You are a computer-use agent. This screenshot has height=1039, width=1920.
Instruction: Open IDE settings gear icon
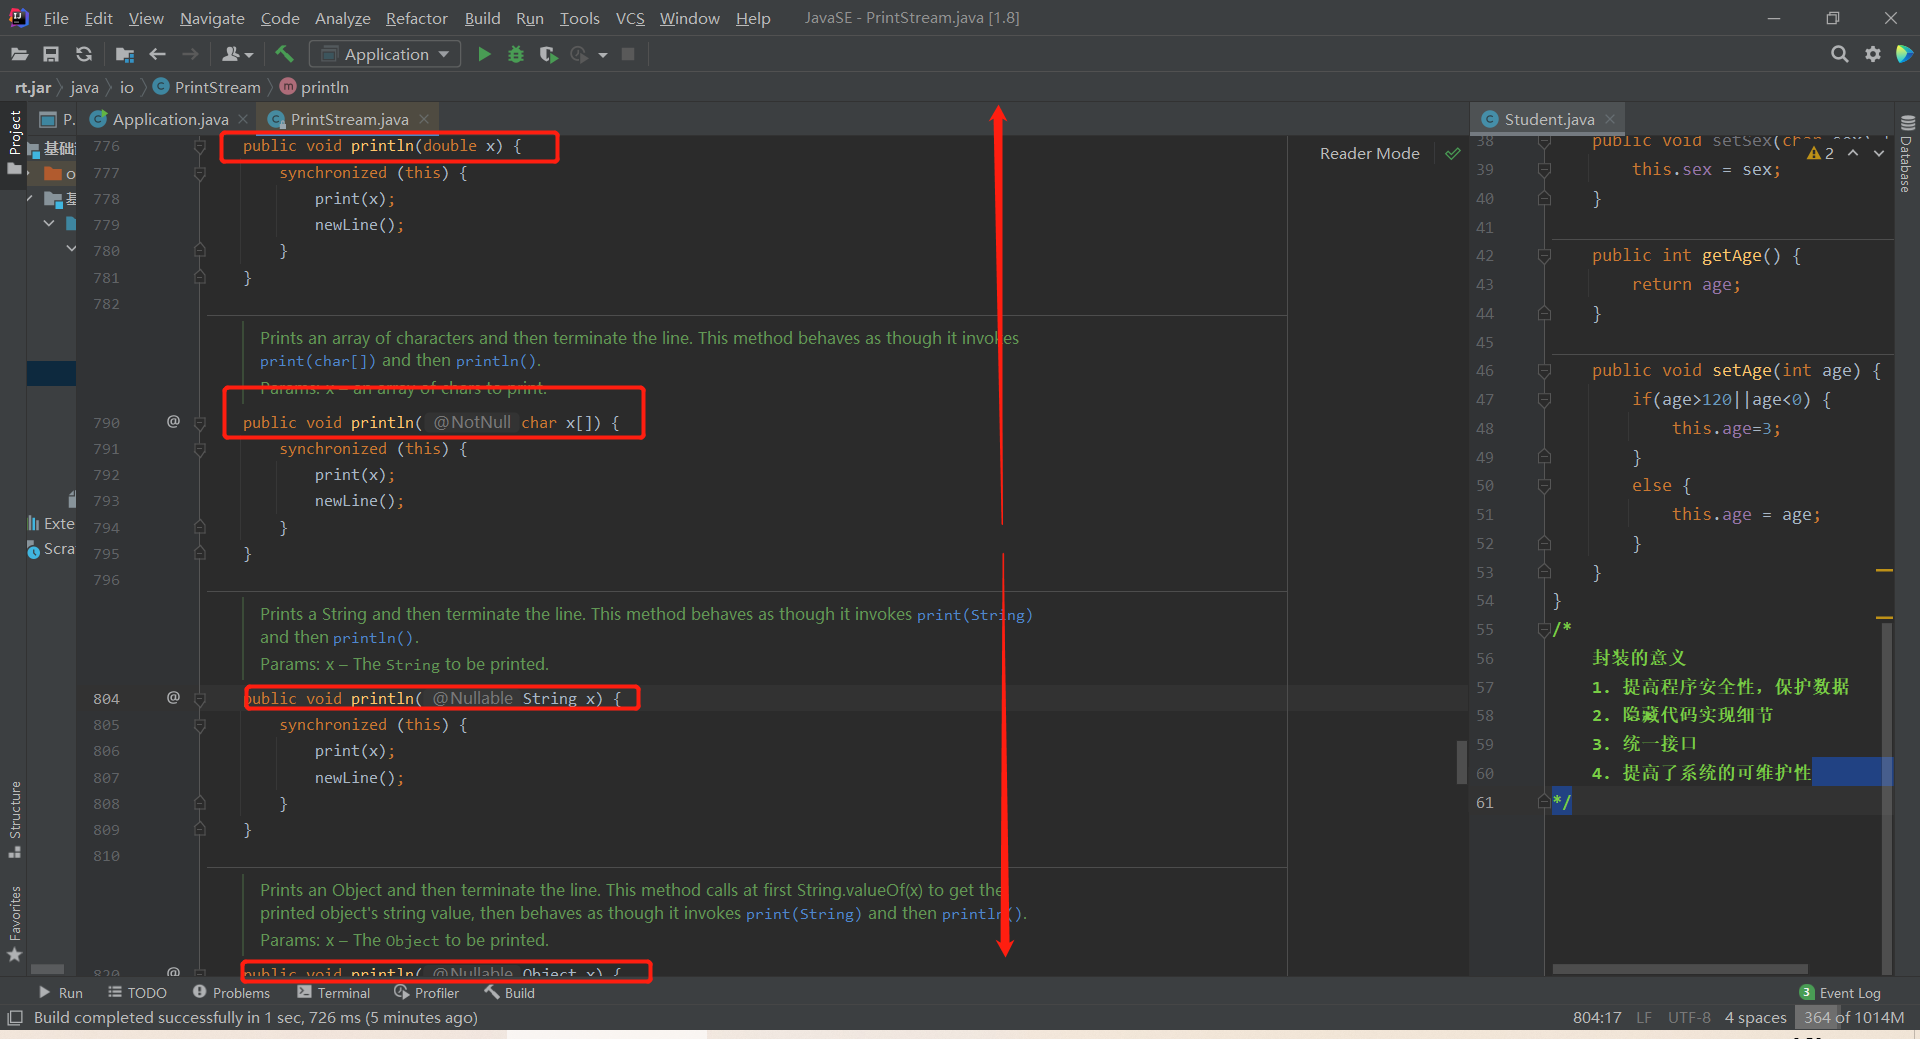pos(1872,54)
